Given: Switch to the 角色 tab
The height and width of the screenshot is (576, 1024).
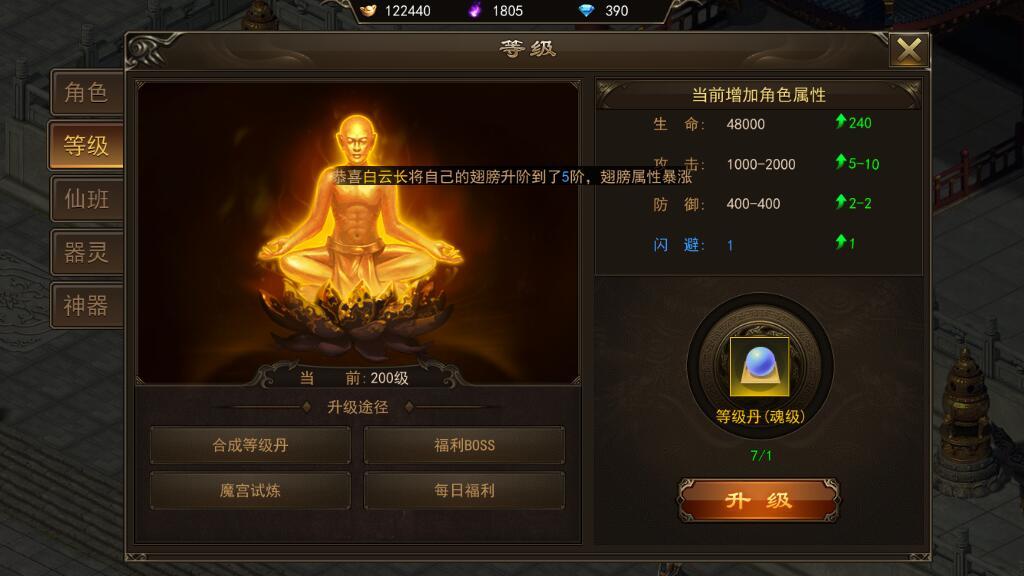Looking at the screenshot, I should [x=86, y=93].
